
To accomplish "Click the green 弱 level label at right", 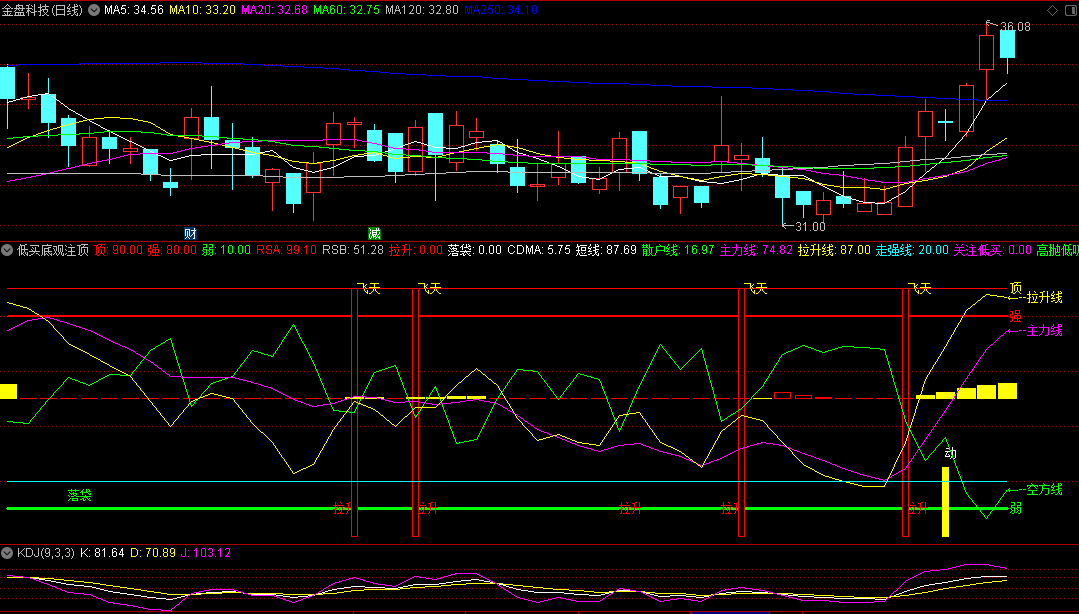I will point(1016,509).
